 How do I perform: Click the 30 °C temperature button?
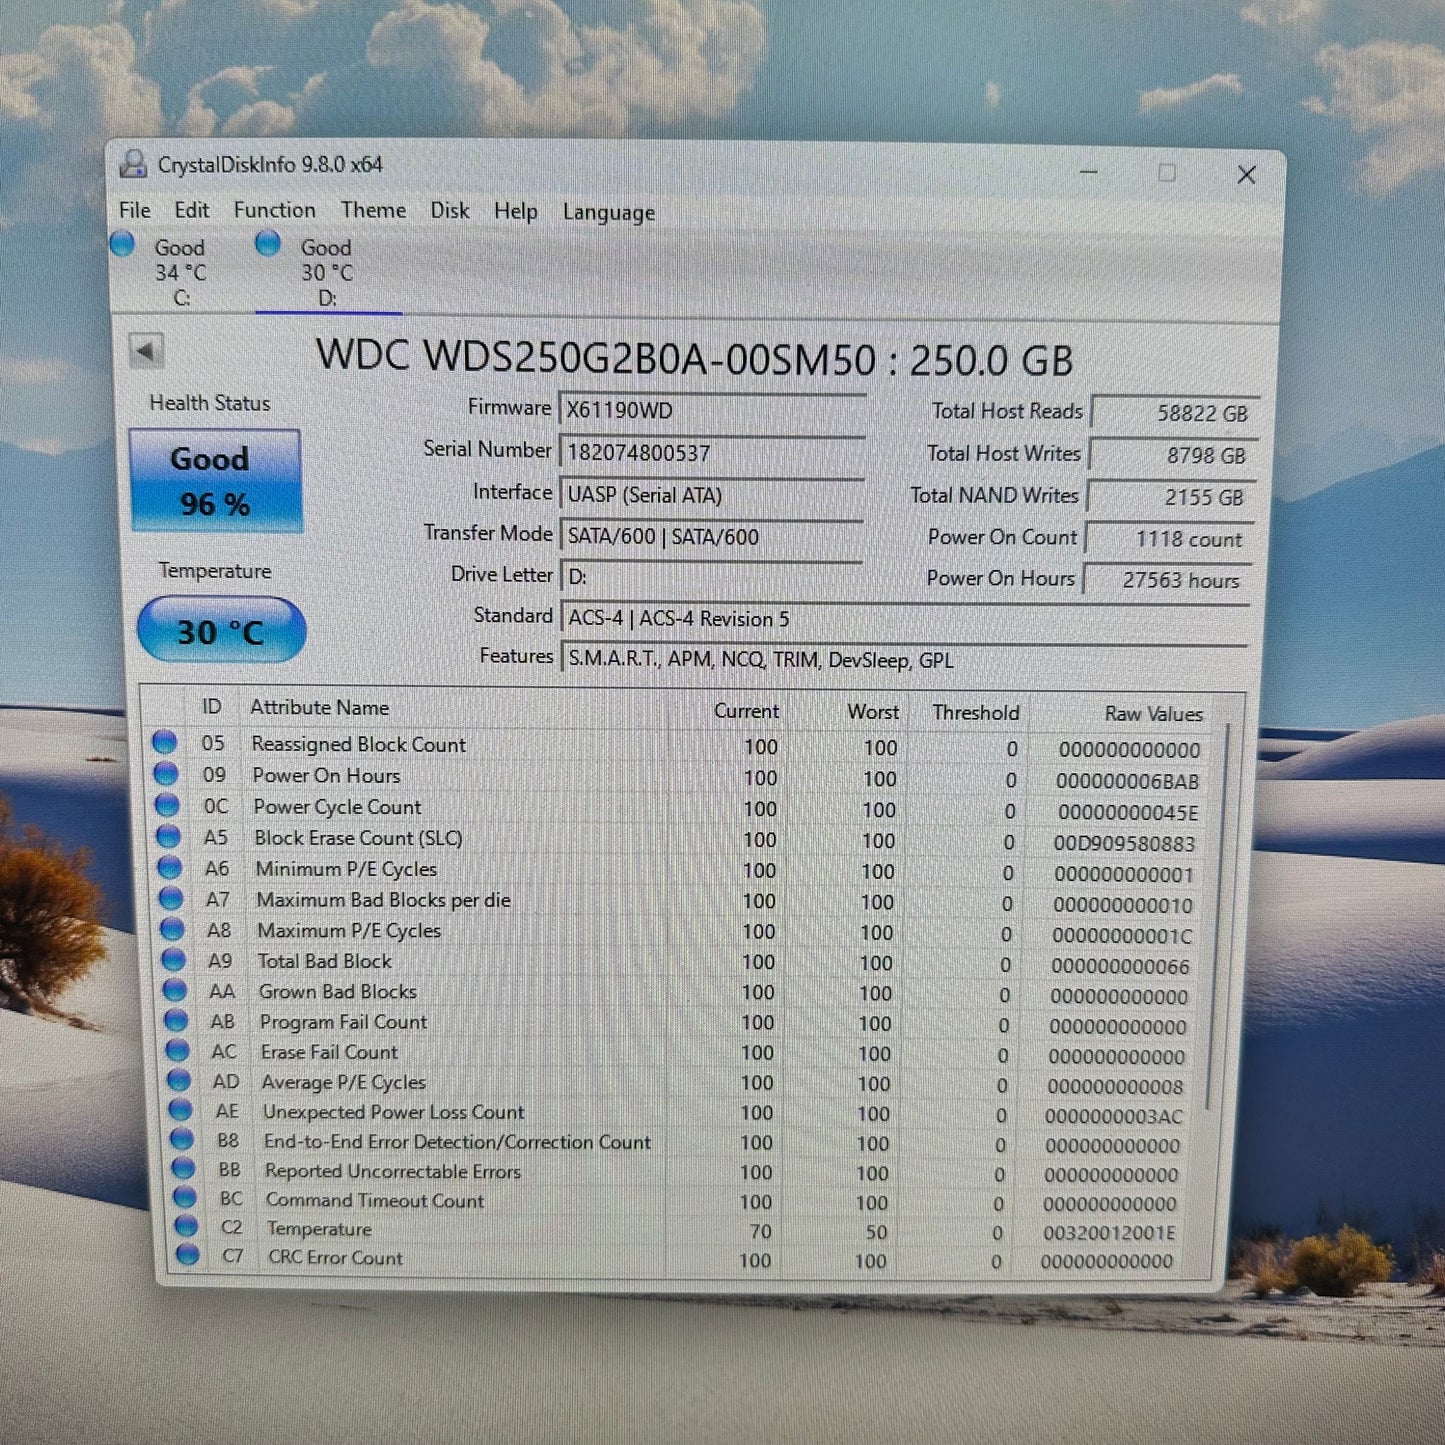(x=221, y=630)
